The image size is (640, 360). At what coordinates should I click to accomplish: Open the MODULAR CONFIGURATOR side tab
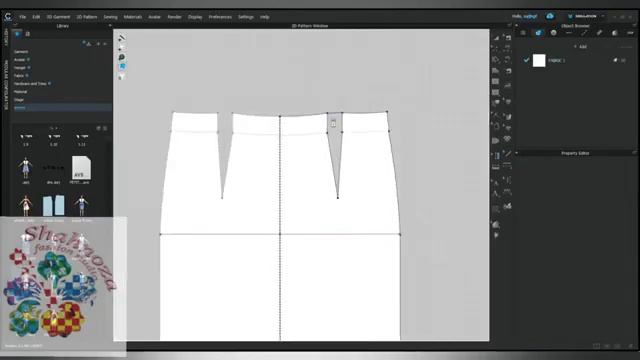6,84
